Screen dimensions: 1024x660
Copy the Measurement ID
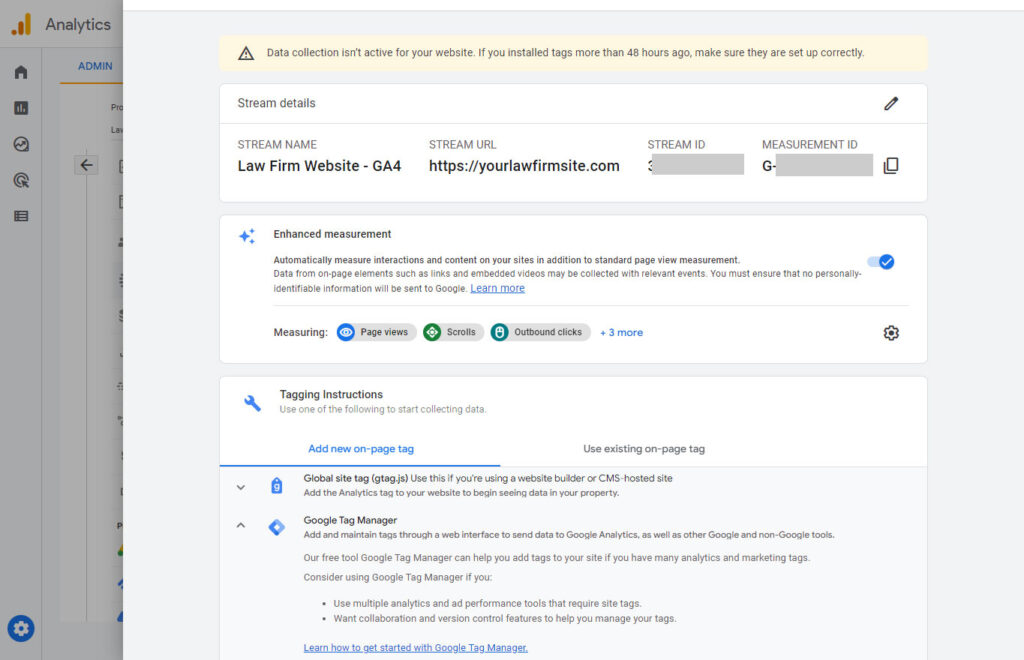891,166
